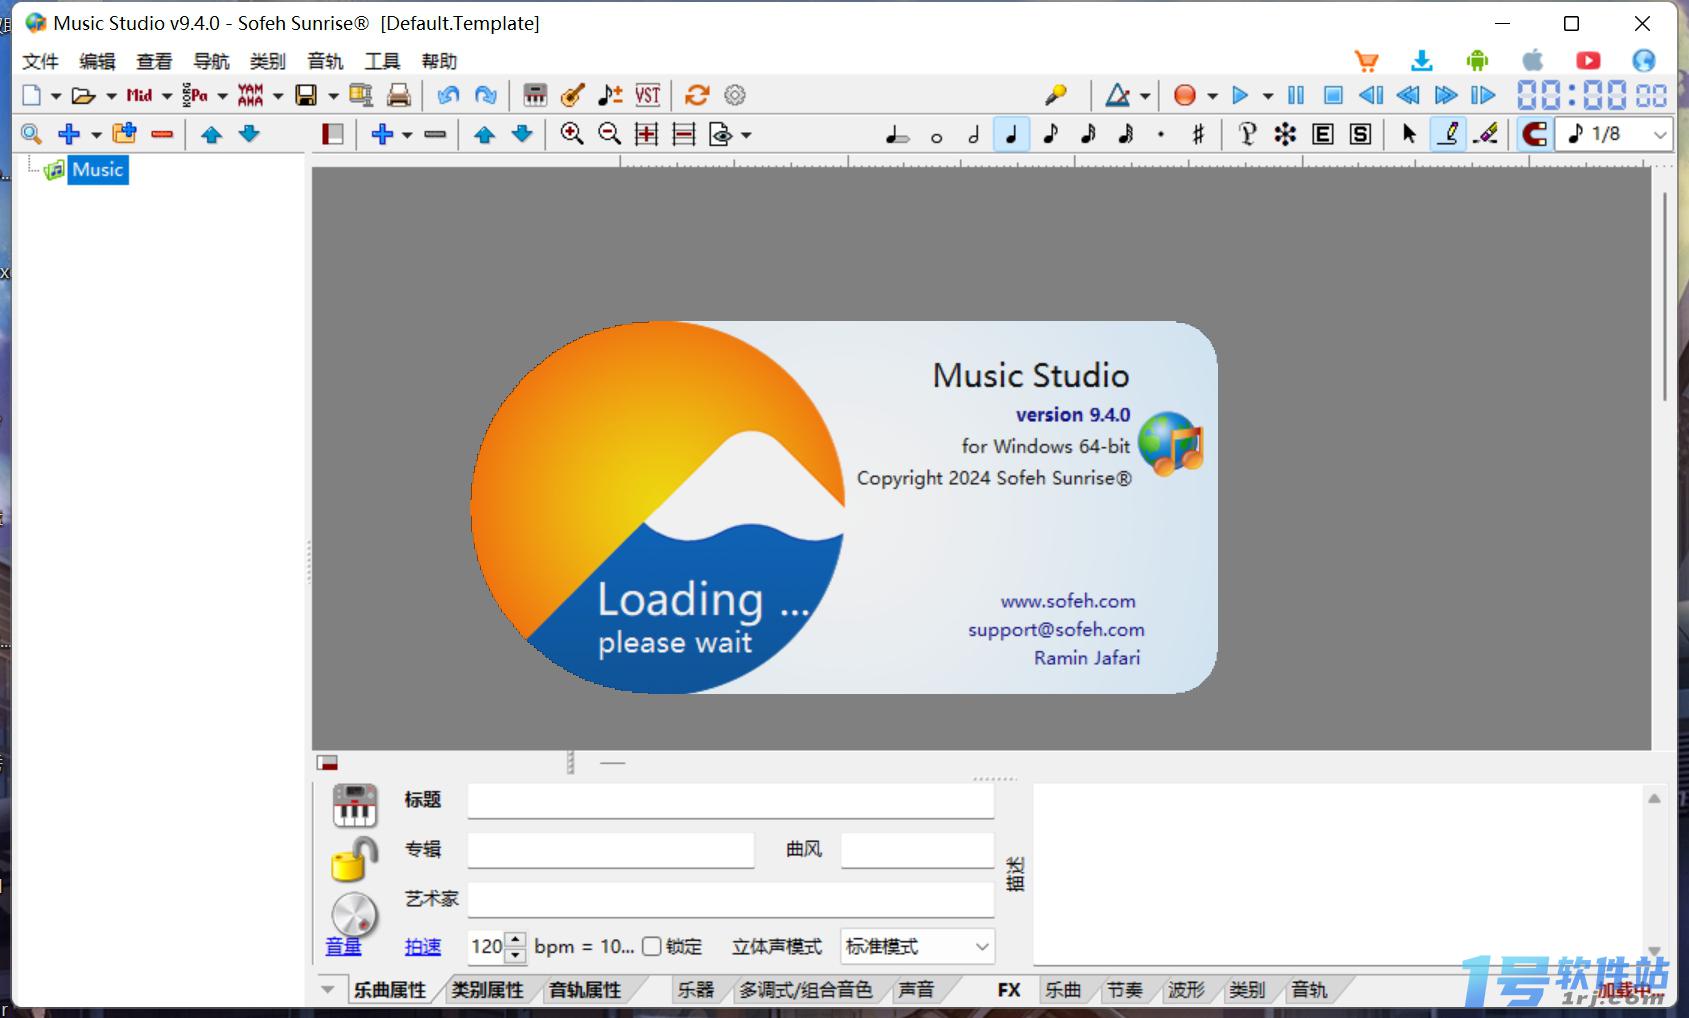Redo the last action
This screenshot has height=1018, width=1689.
486,95
